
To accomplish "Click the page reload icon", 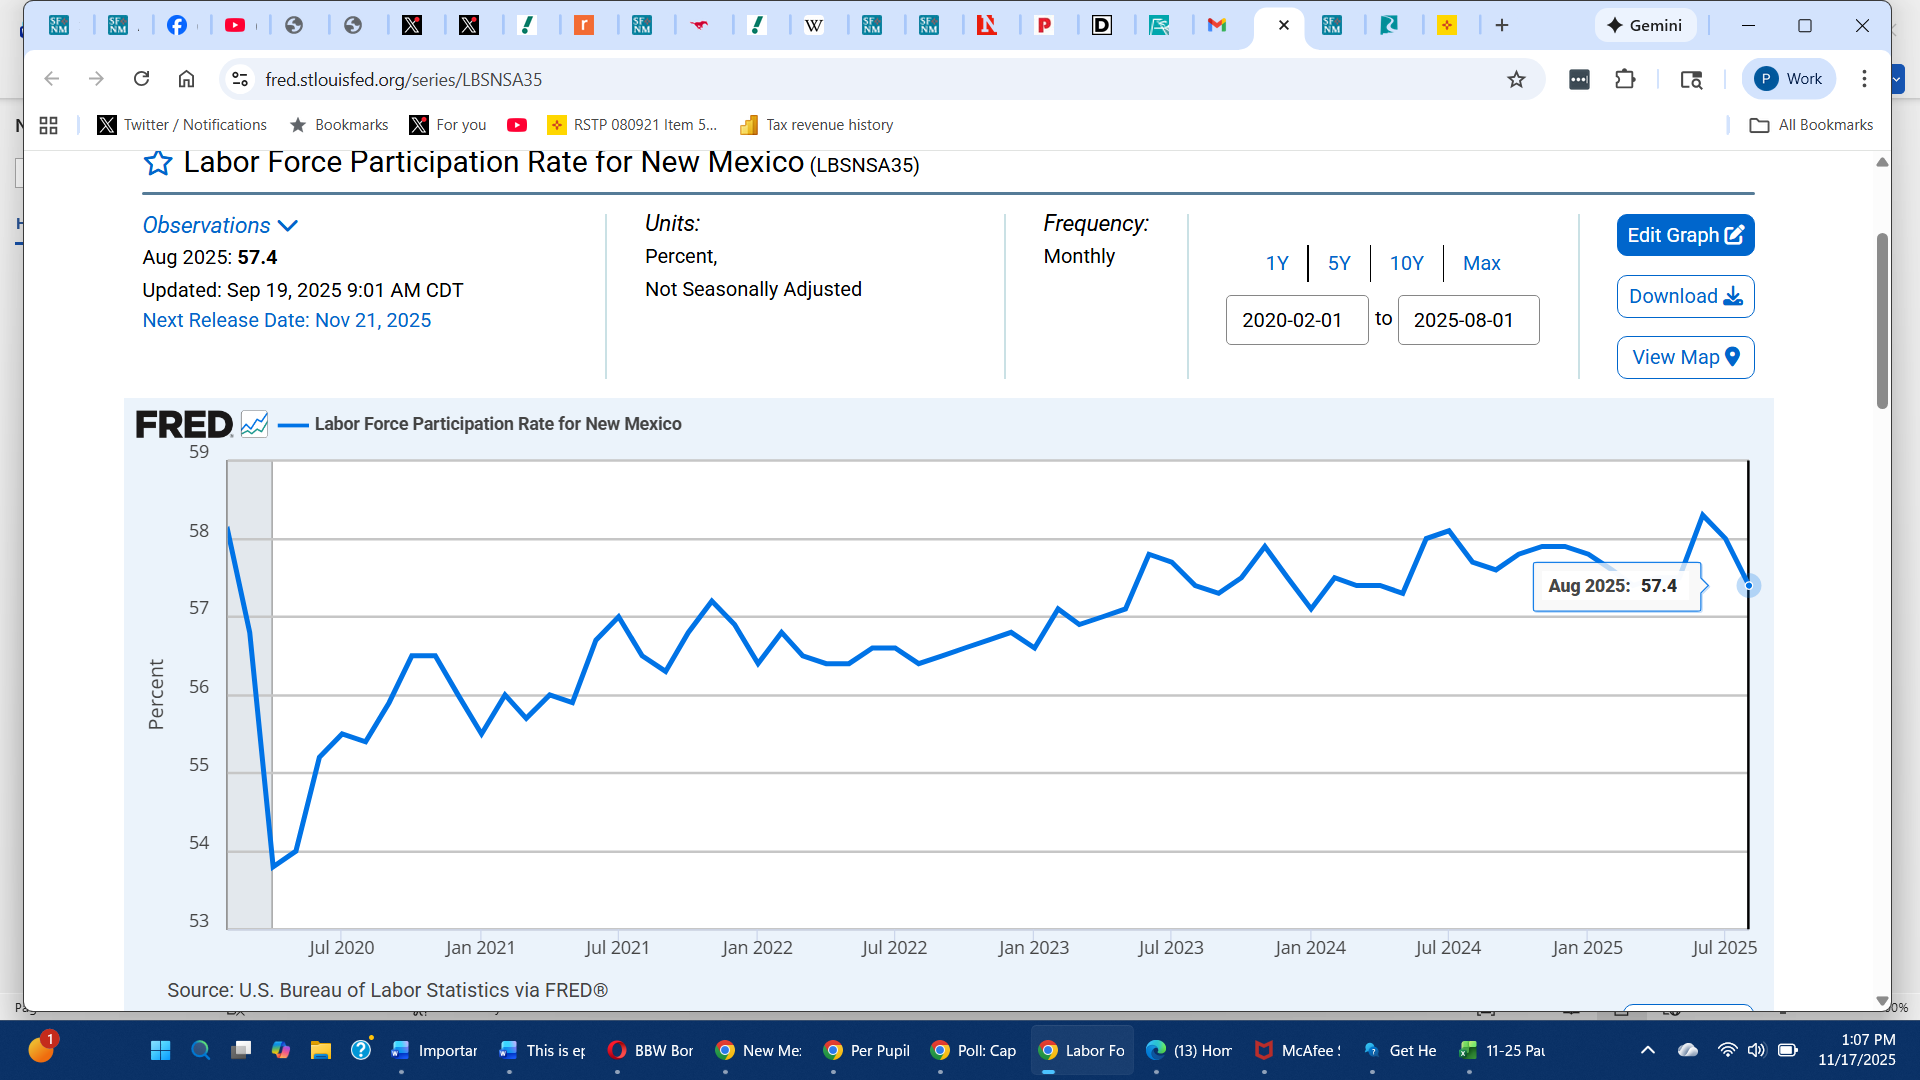I will click(141, 79).
